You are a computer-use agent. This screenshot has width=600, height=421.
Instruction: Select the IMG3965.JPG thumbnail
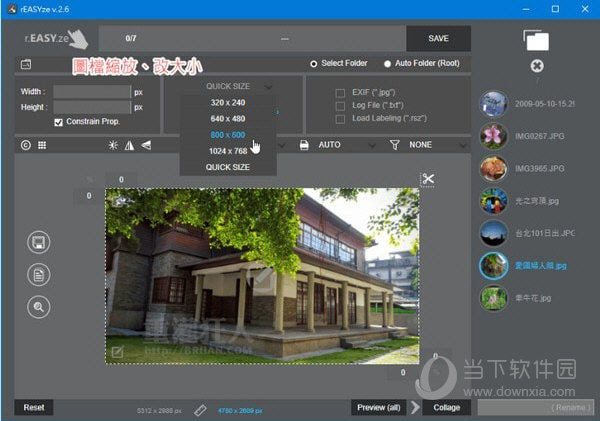(494, 168)
